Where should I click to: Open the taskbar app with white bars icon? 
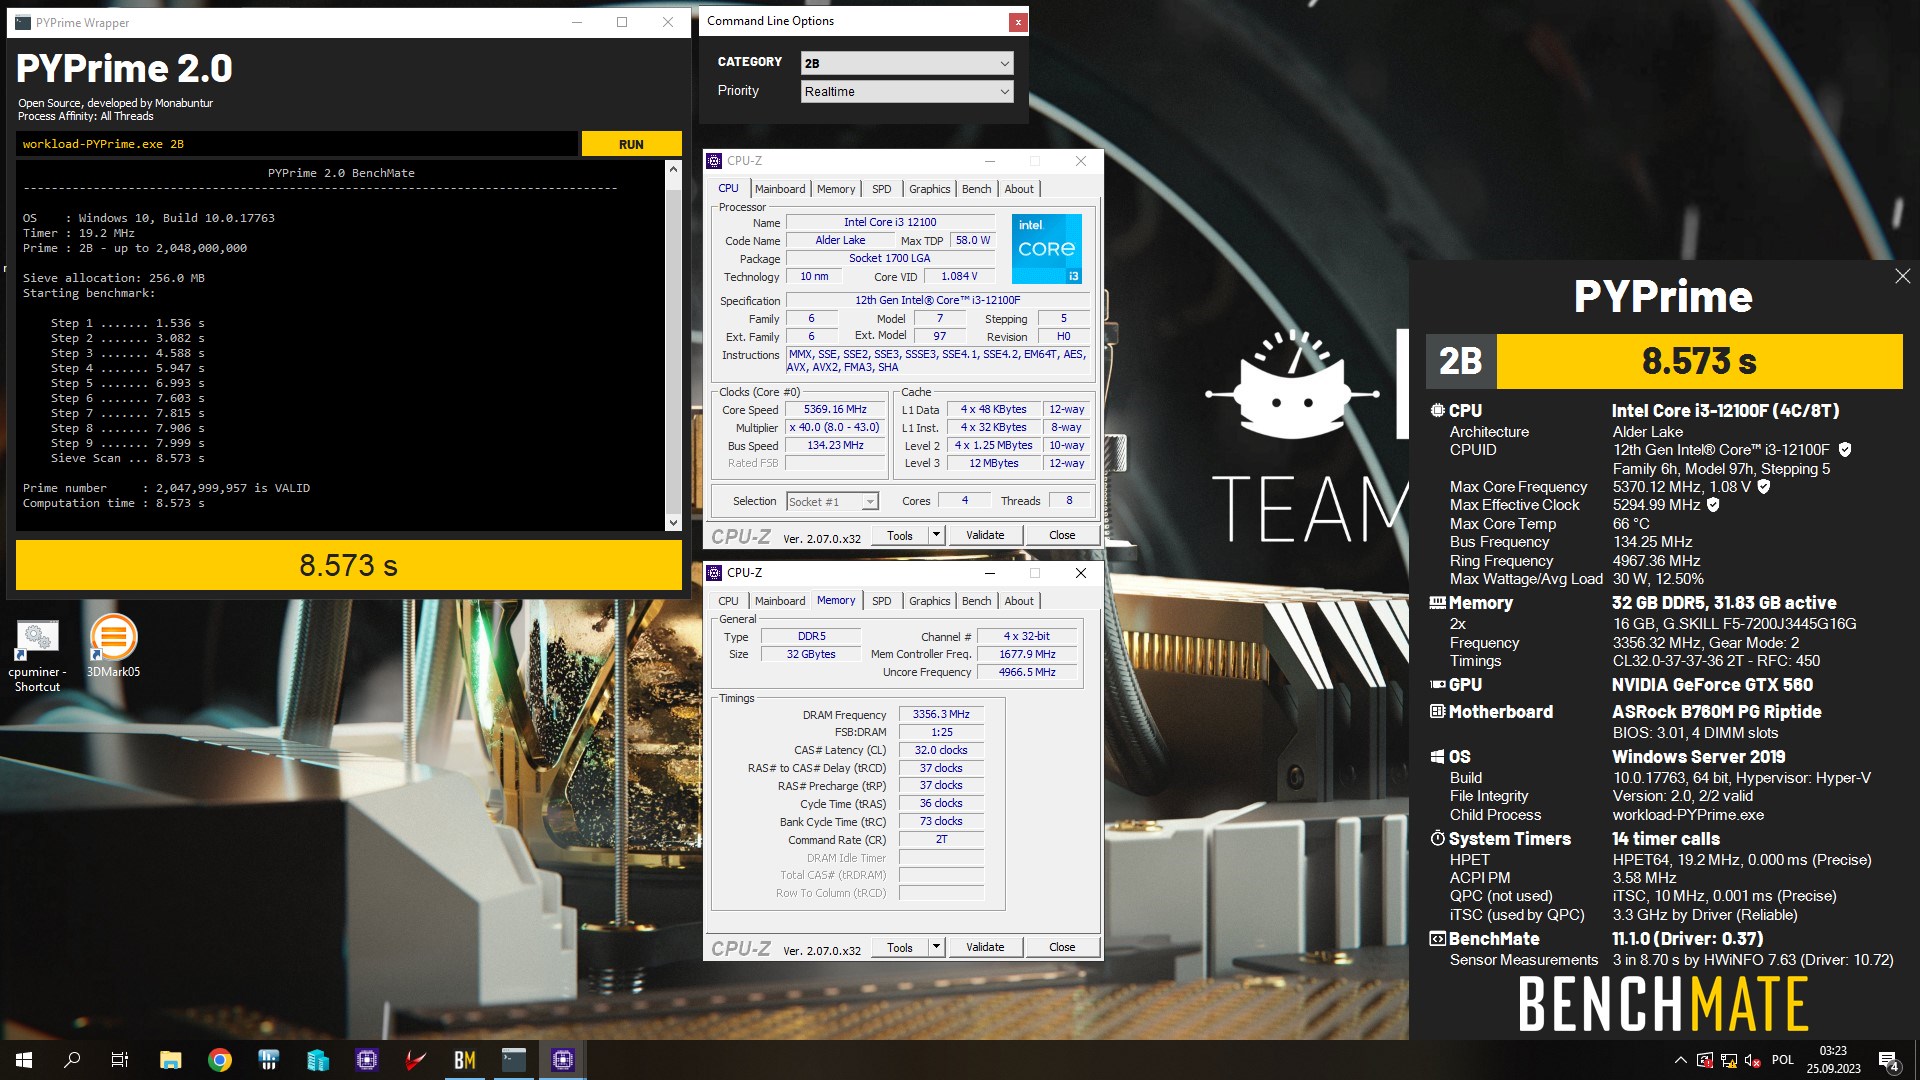click(269, 1060)
